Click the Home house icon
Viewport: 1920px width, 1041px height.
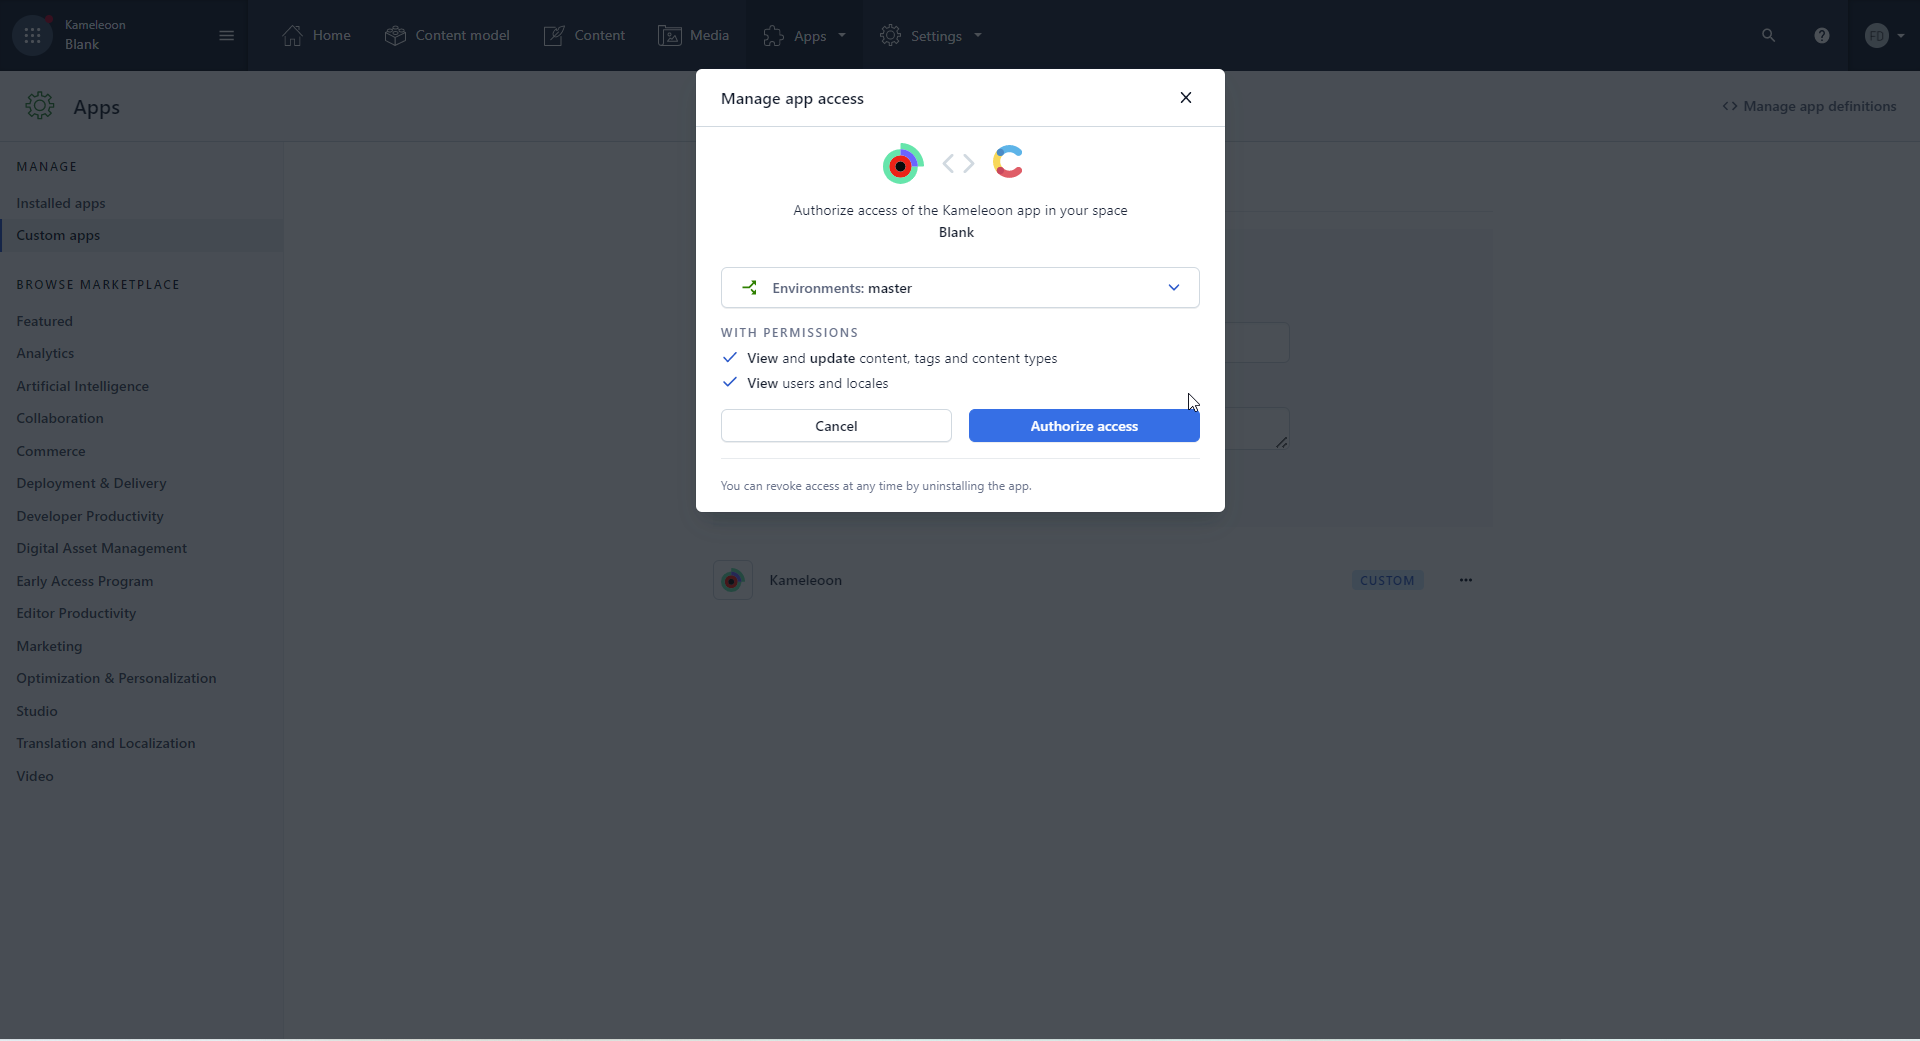click(x=292, y=35)
